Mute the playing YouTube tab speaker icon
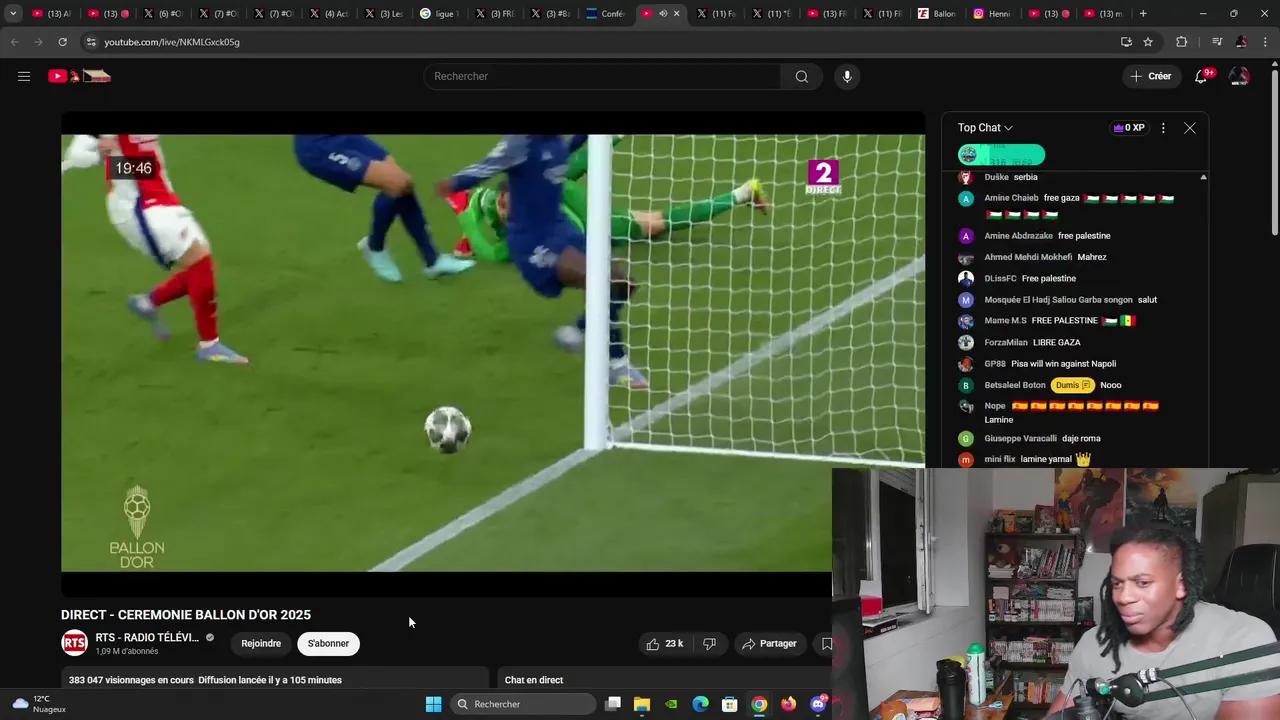 [x=662, y=14]
